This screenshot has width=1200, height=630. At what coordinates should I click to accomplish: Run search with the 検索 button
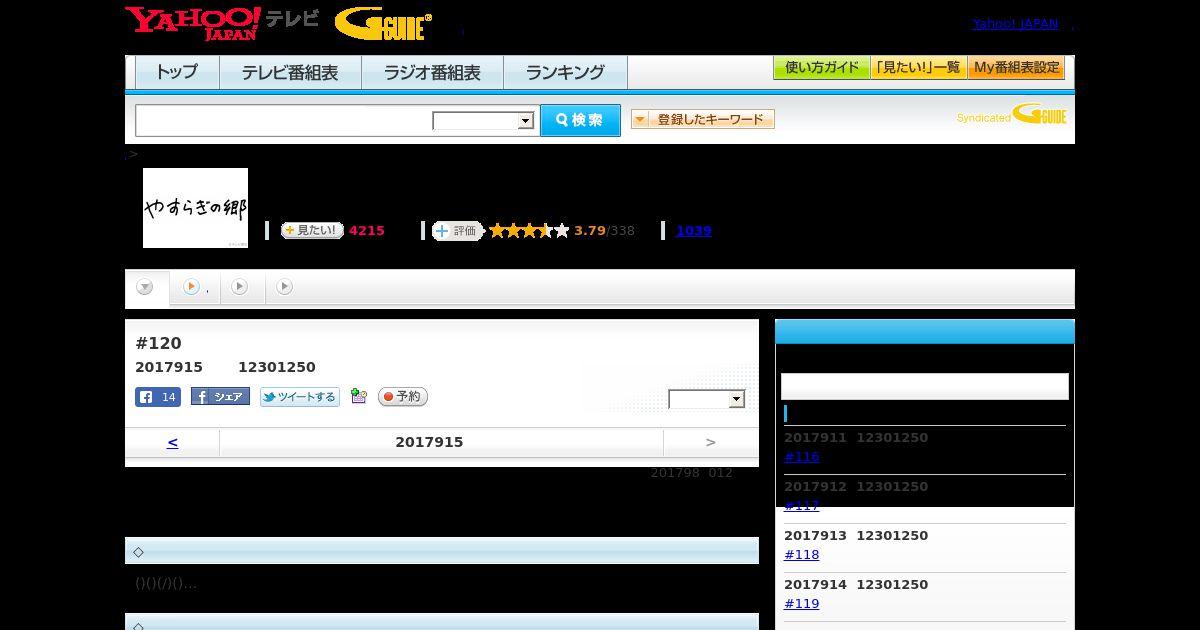[x=580, y=120]
